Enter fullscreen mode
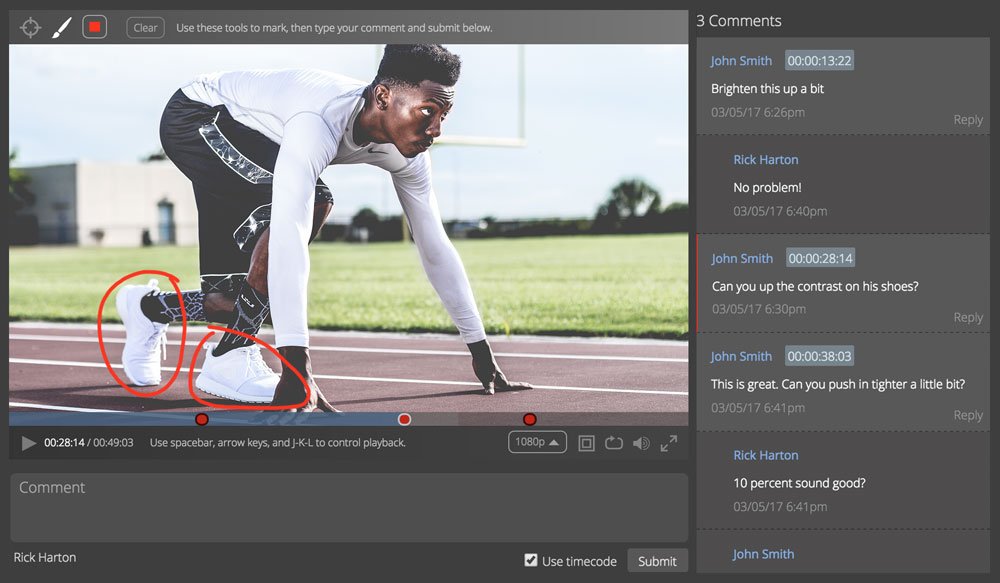This screenshot has height=583, width=1000. tap(668, 443)
